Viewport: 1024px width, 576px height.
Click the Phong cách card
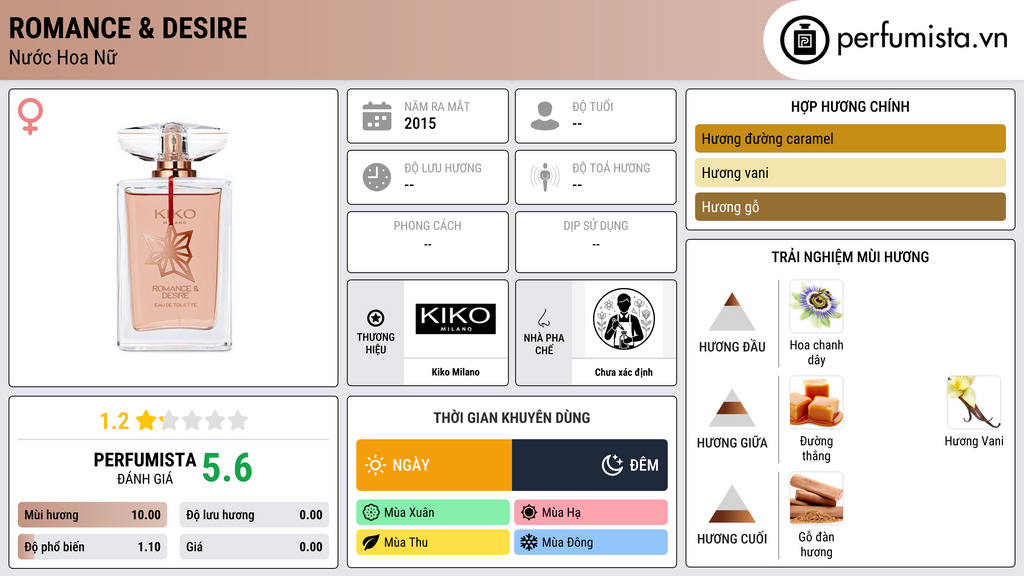428,242
